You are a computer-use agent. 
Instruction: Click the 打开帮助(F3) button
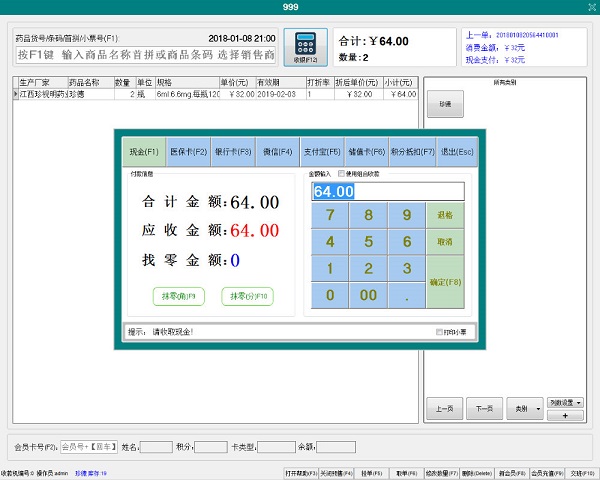click(x=301, y=474)
